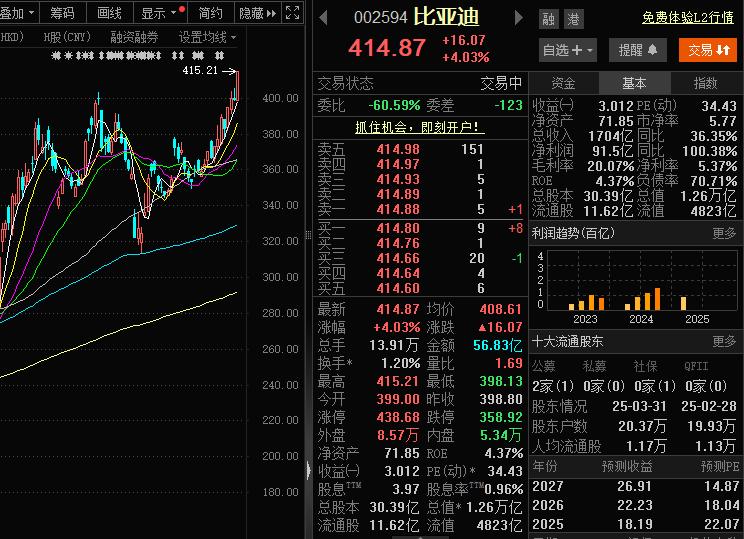The width and height of the screenshot is (744, 539).
Task: Click 跌停 price 358.92
Action: (501, 417)
